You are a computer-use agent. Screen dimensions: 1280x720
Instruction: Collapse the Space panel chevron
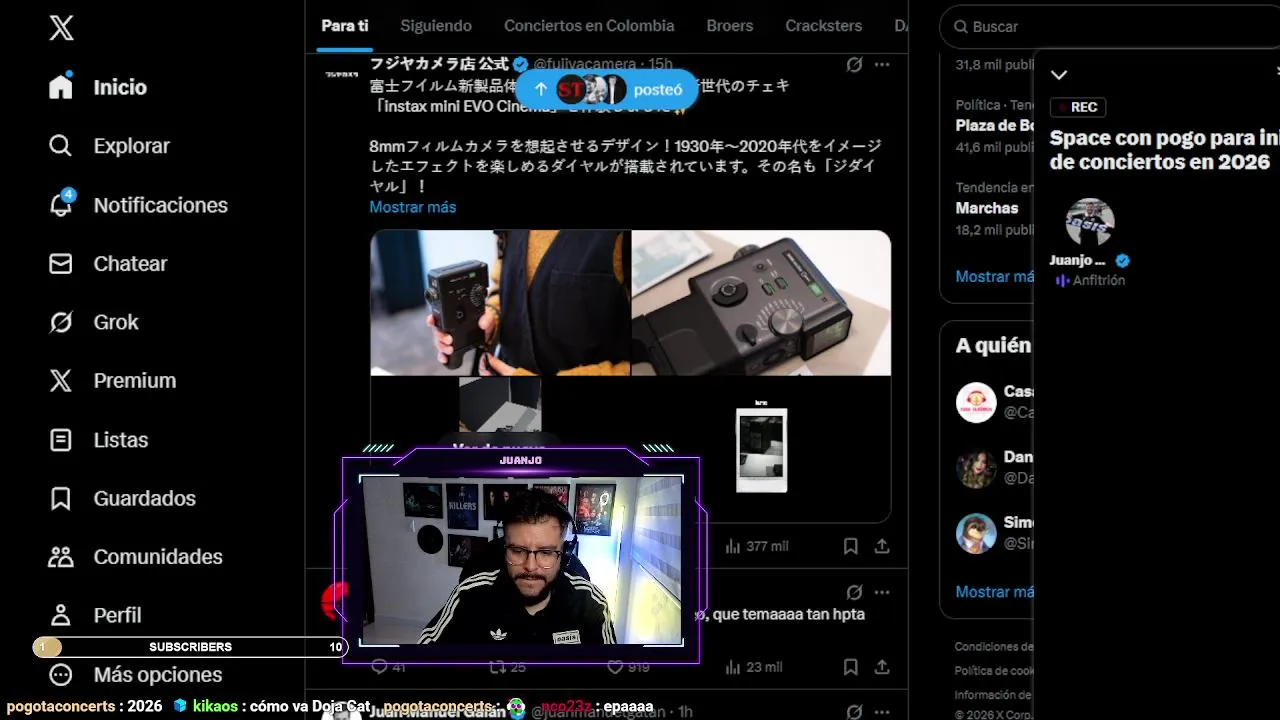(x=1059, y=75)
